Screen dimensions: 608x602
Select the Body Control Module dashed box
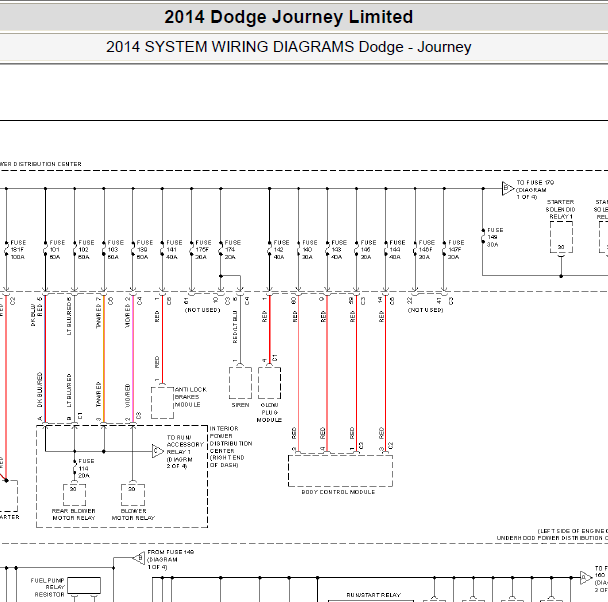tap(340, 471)
